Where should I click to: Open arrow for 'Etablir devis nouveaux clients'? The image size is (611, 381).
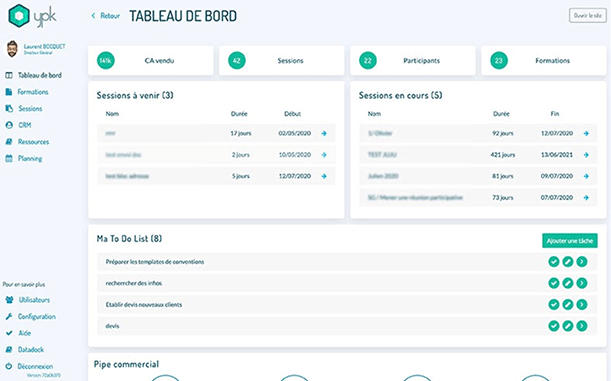(x=582, y=305)
